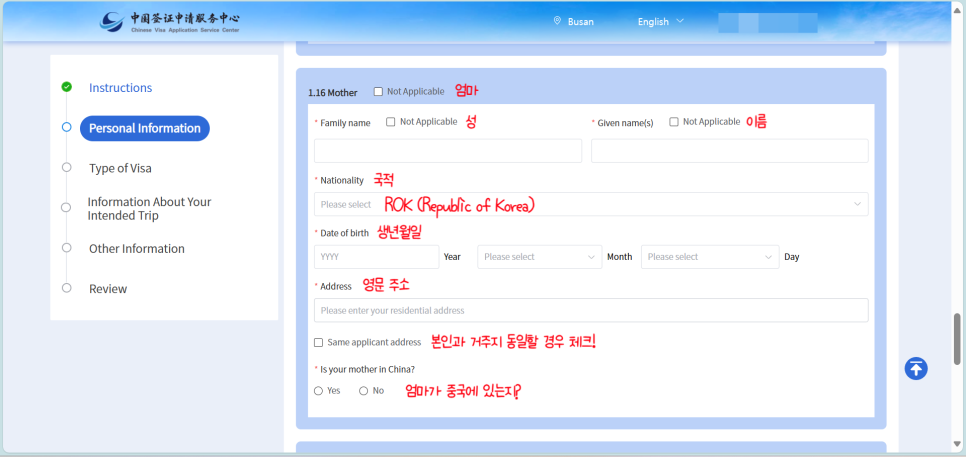Screen dimensions: 966x457
Task: Click the '1.16 Mother' section heading
Action: 333,93
